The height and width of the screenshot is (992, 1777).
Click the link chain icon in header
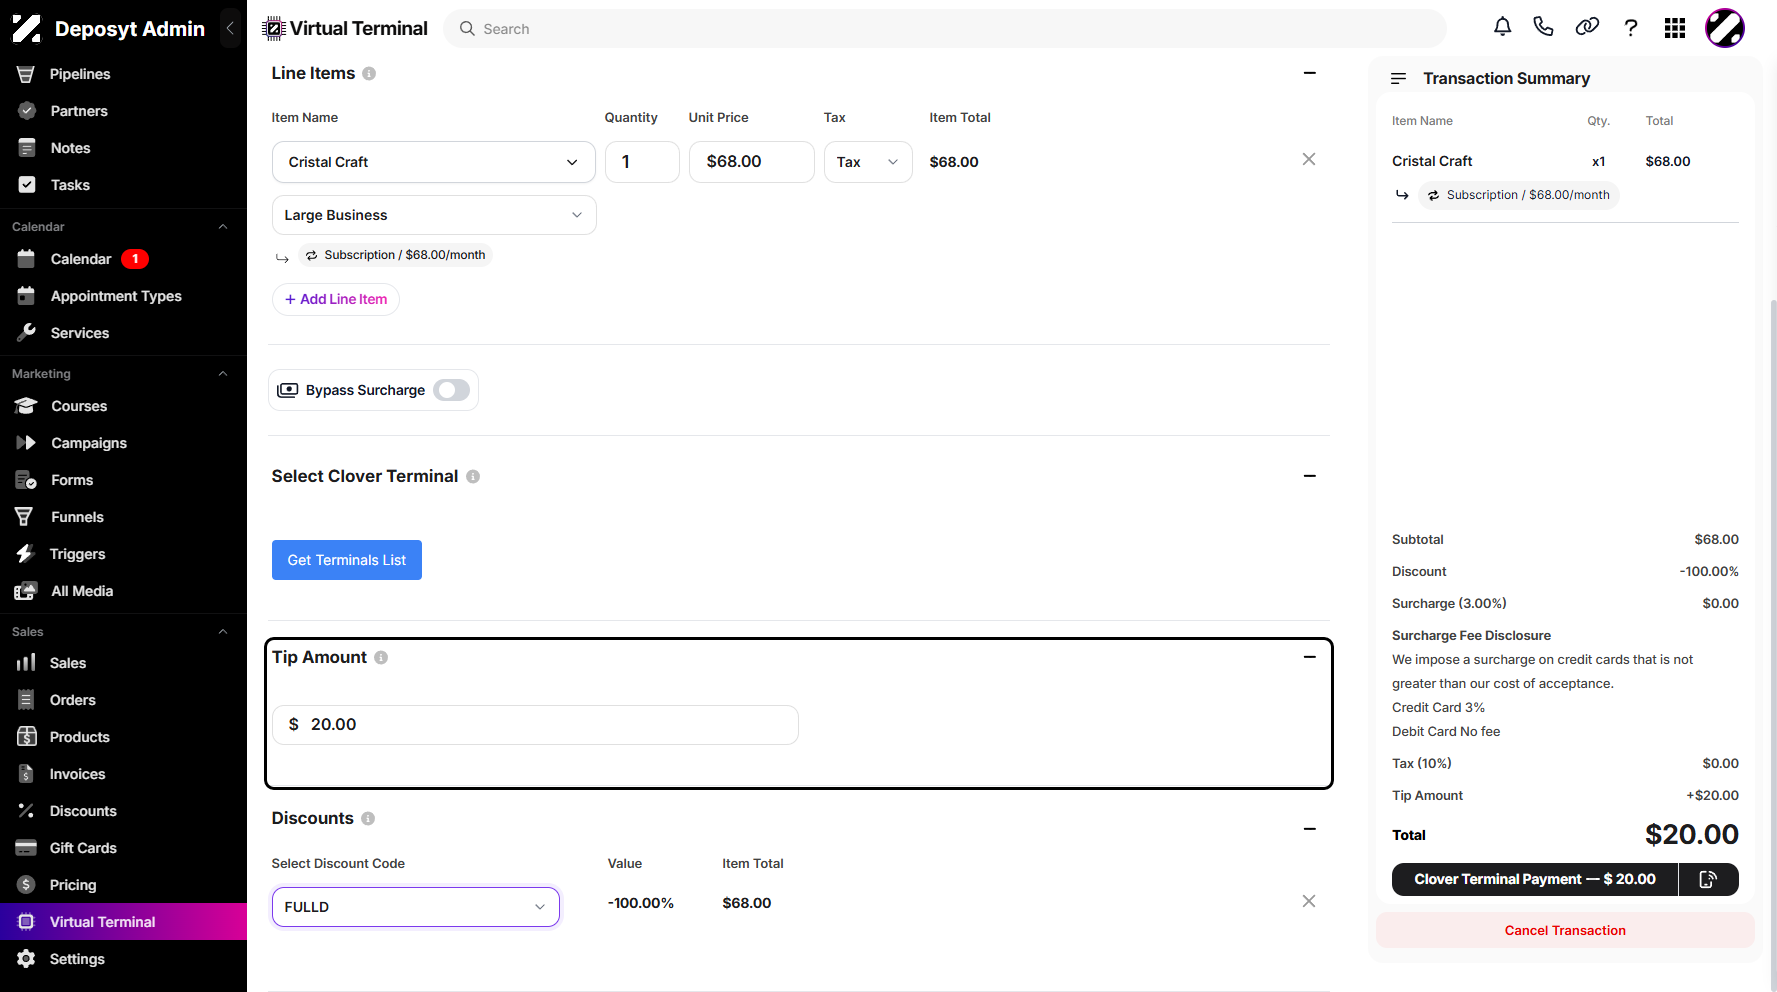click(1587, 28)
